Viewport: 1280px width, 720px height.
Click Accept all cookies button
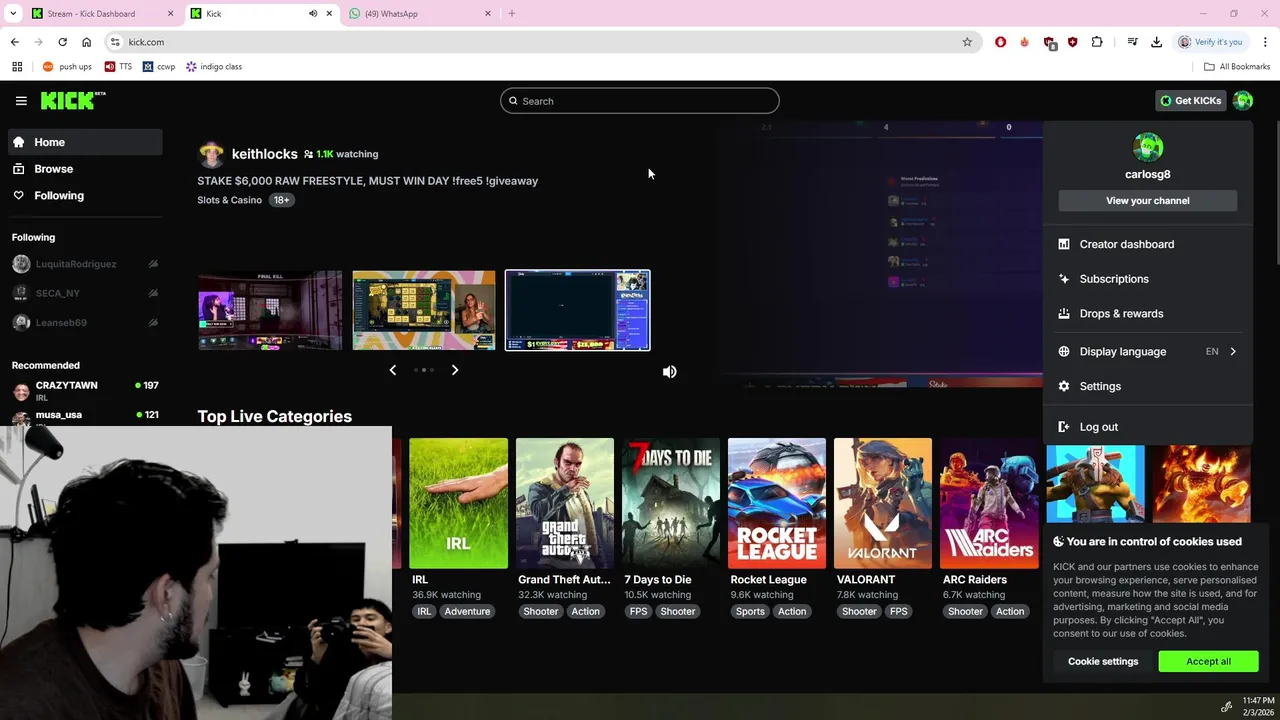tap(1208, 661)
